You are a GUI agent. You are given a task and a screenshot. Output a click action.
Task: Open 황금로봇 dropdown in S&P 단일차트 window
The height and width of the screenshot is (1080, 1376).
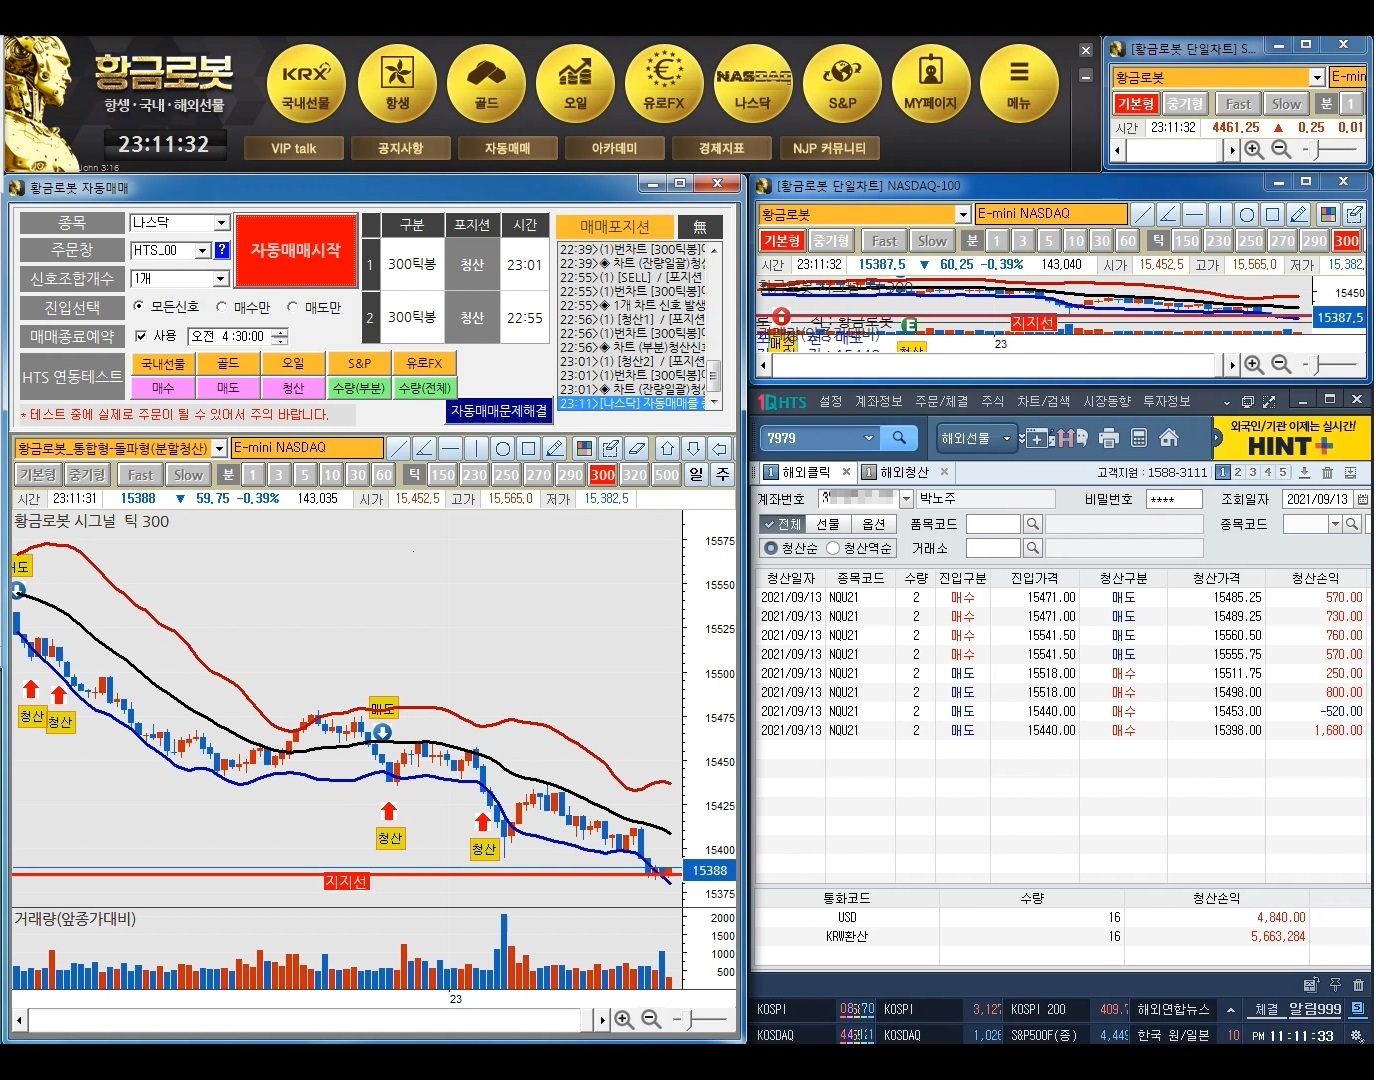[x=1317, y=77]
